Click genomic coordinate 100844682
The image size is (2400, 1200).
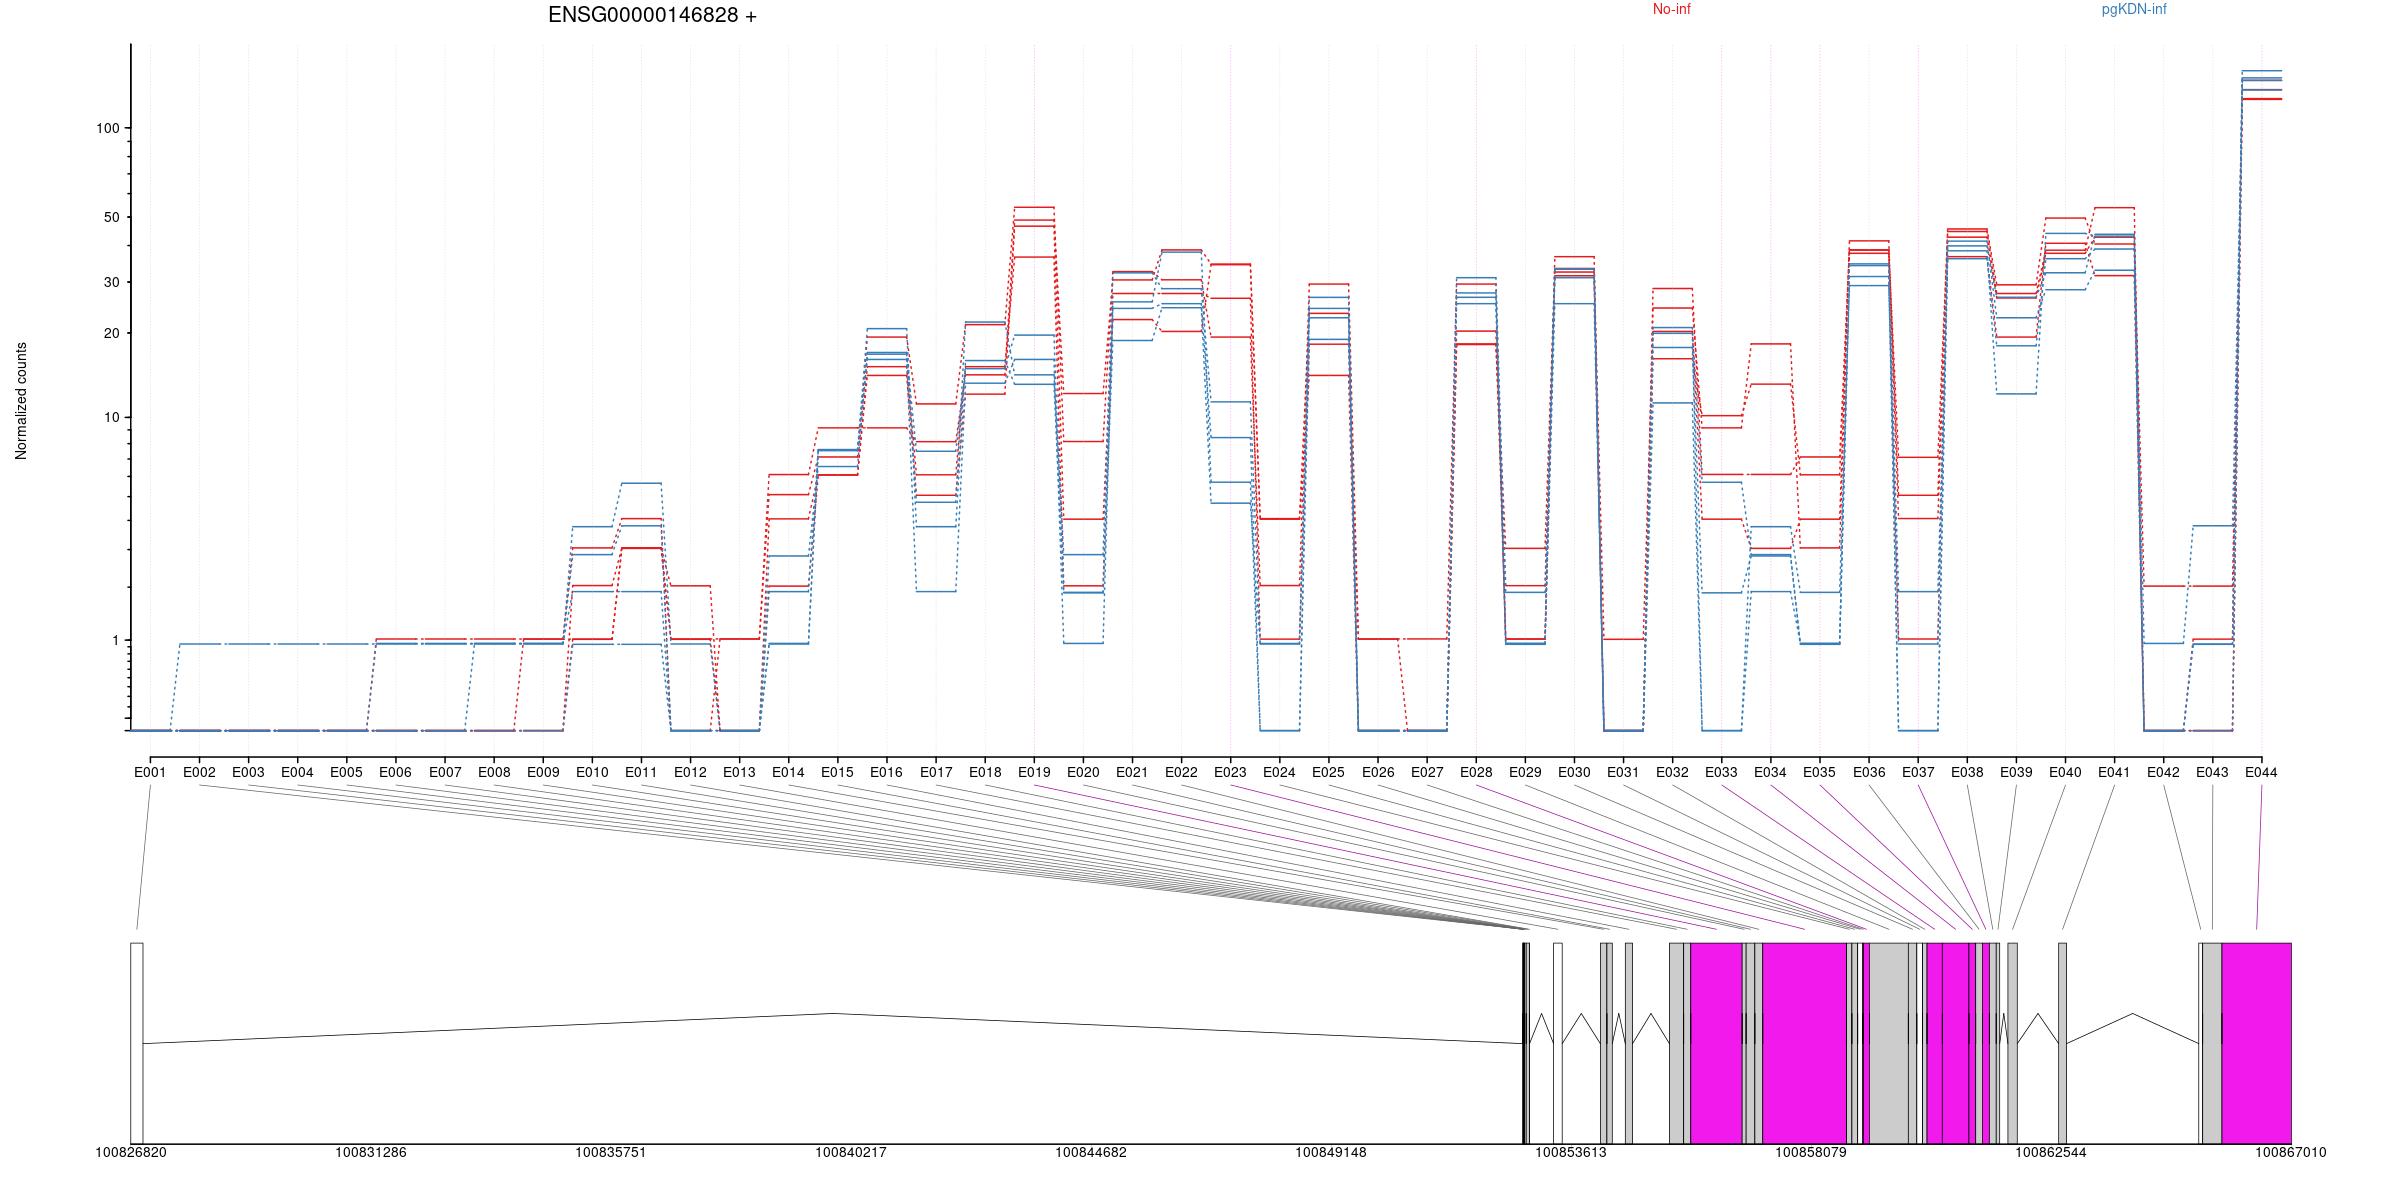tap(1091, 1152)
